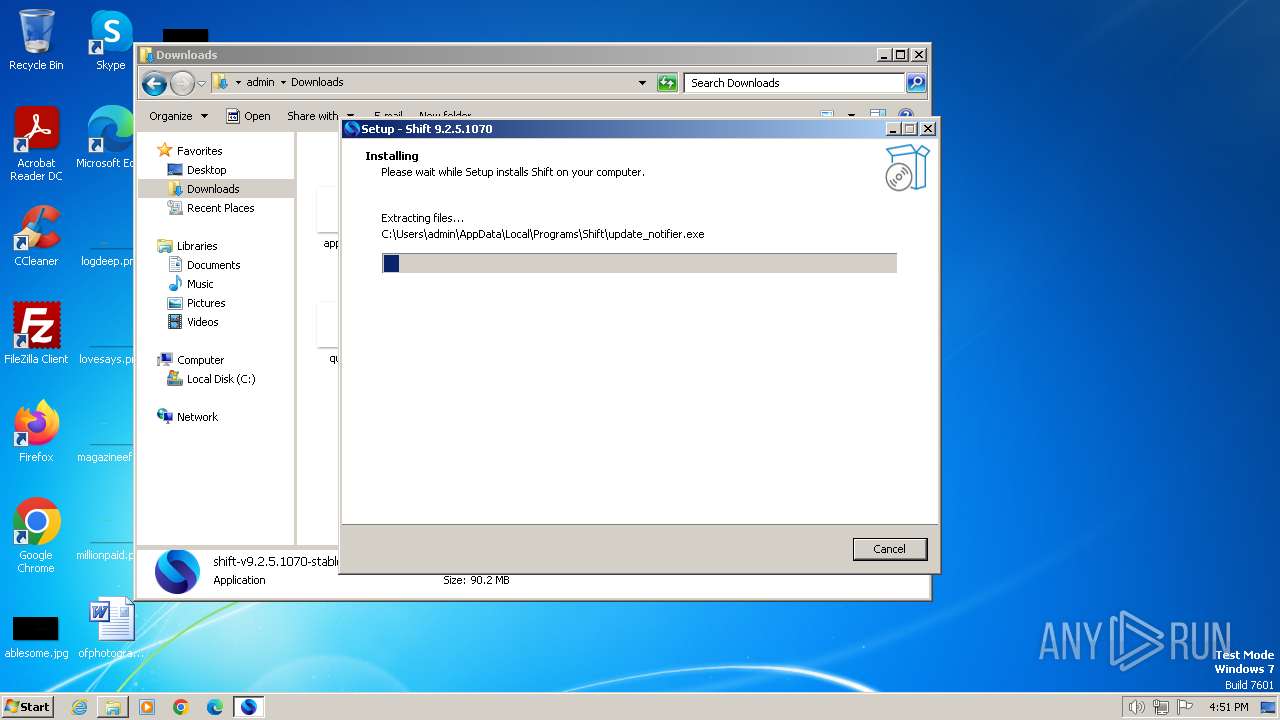1280x720 pixels.
Task: Select Favorites in the navigation pane
Action: 199,151
